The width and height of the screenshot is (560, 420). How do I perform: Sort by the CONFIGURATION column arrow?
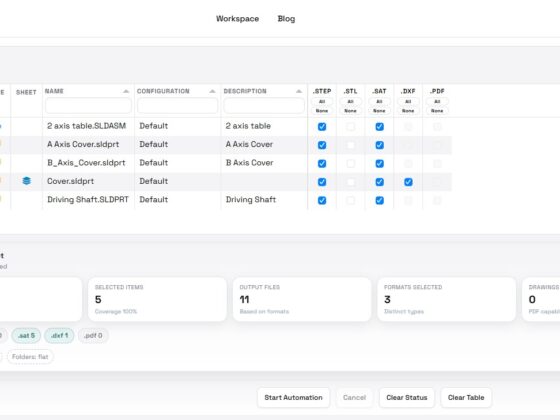[x=212, y=91]
